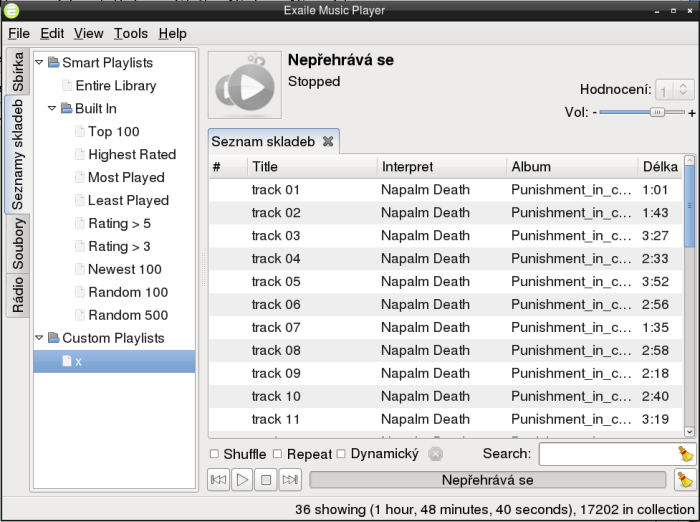Screen dimensions: 700x522
Task: Collapse the Custom Playlists node
Action: tap(39, 338)
